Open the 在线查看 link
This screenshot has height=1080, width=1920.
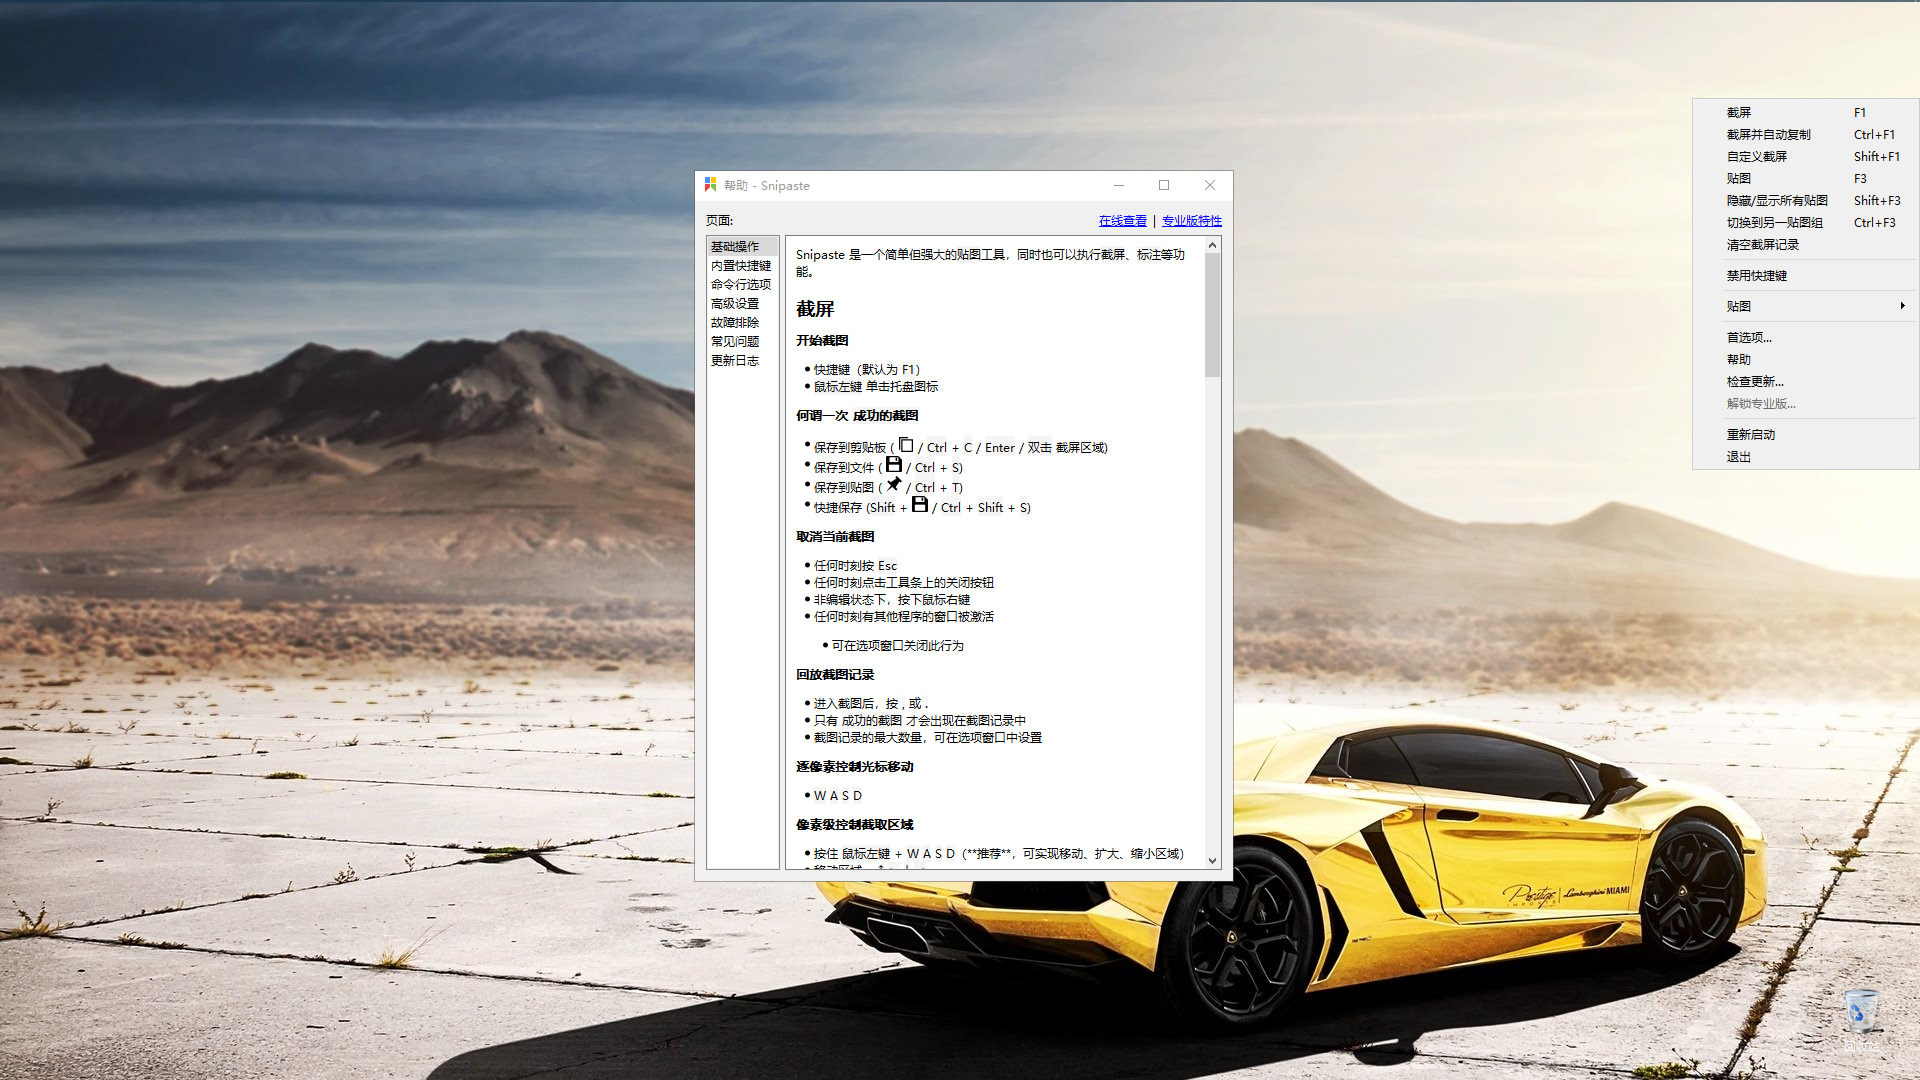[x=1122, y=221]
